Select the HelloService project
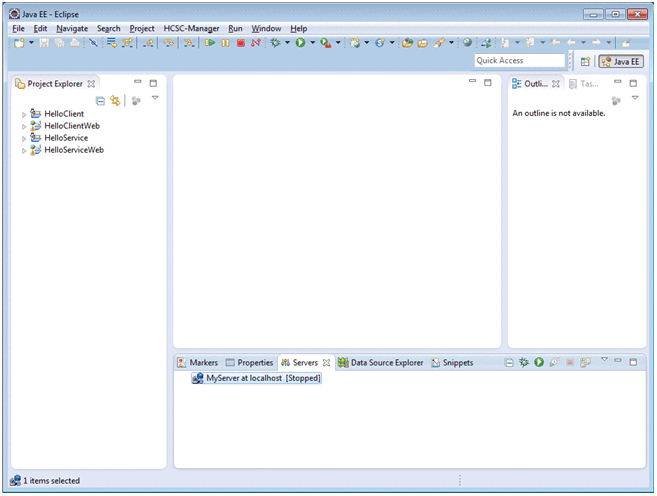This screenshot has width=657, height=496. click(65, 138)
